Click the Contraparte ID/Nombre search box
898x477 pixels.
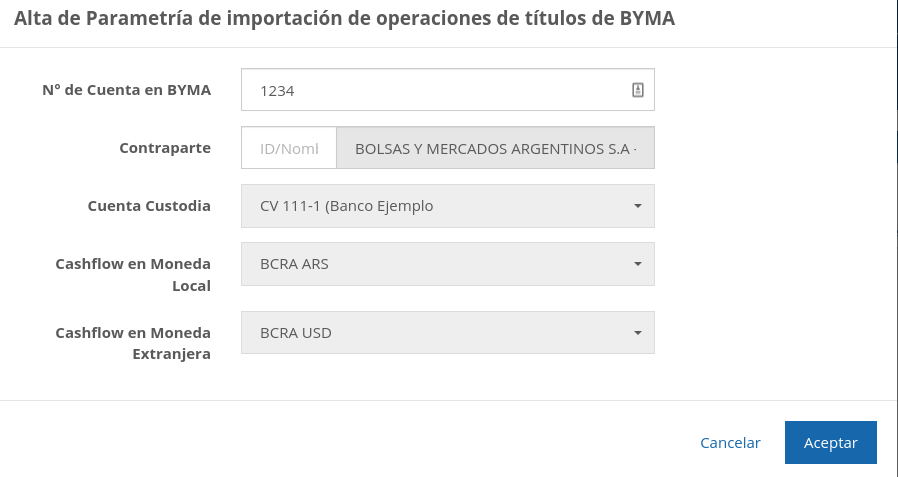click(289, 148)
